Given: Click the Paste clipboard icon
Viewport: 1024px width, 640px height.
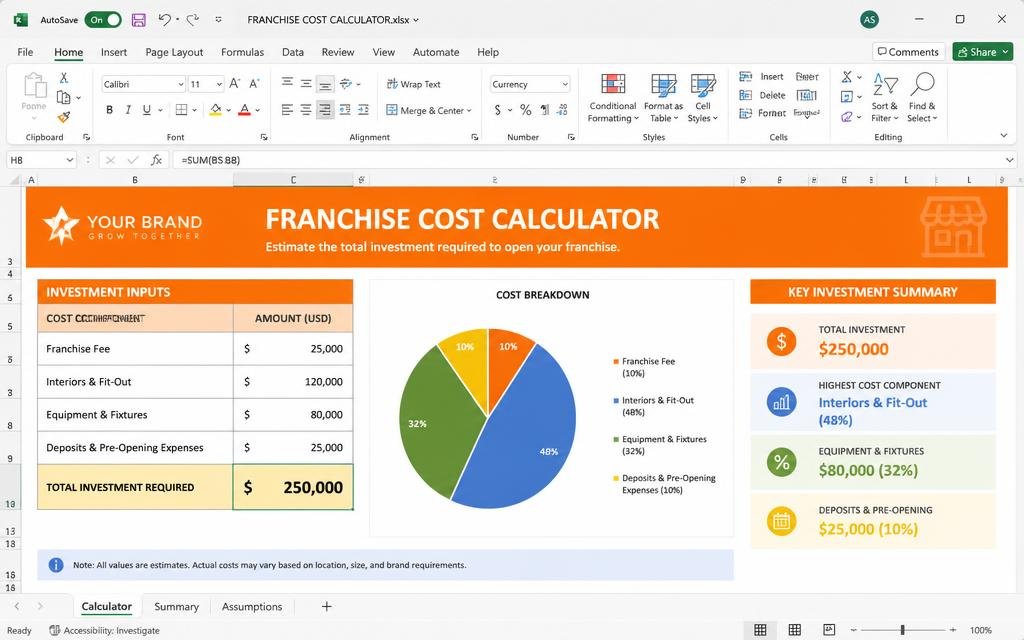Looking at the screenshot, I should coord(34,86).
